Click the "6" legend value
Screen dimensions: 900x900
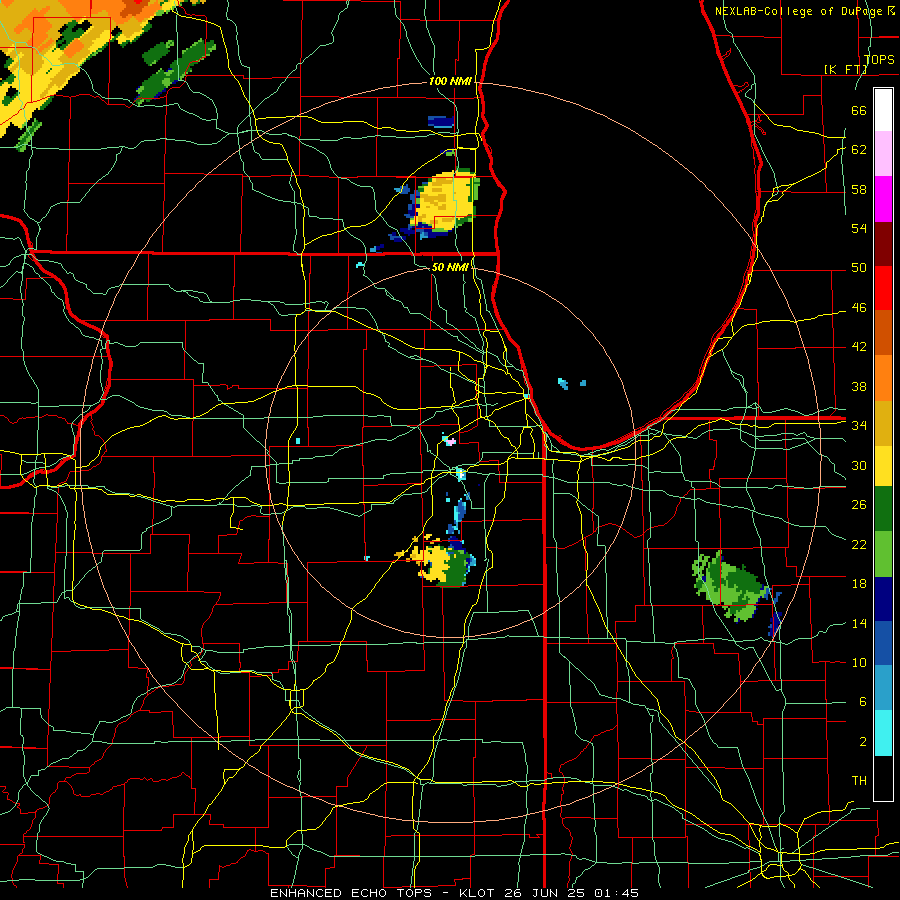coord(862,702)
